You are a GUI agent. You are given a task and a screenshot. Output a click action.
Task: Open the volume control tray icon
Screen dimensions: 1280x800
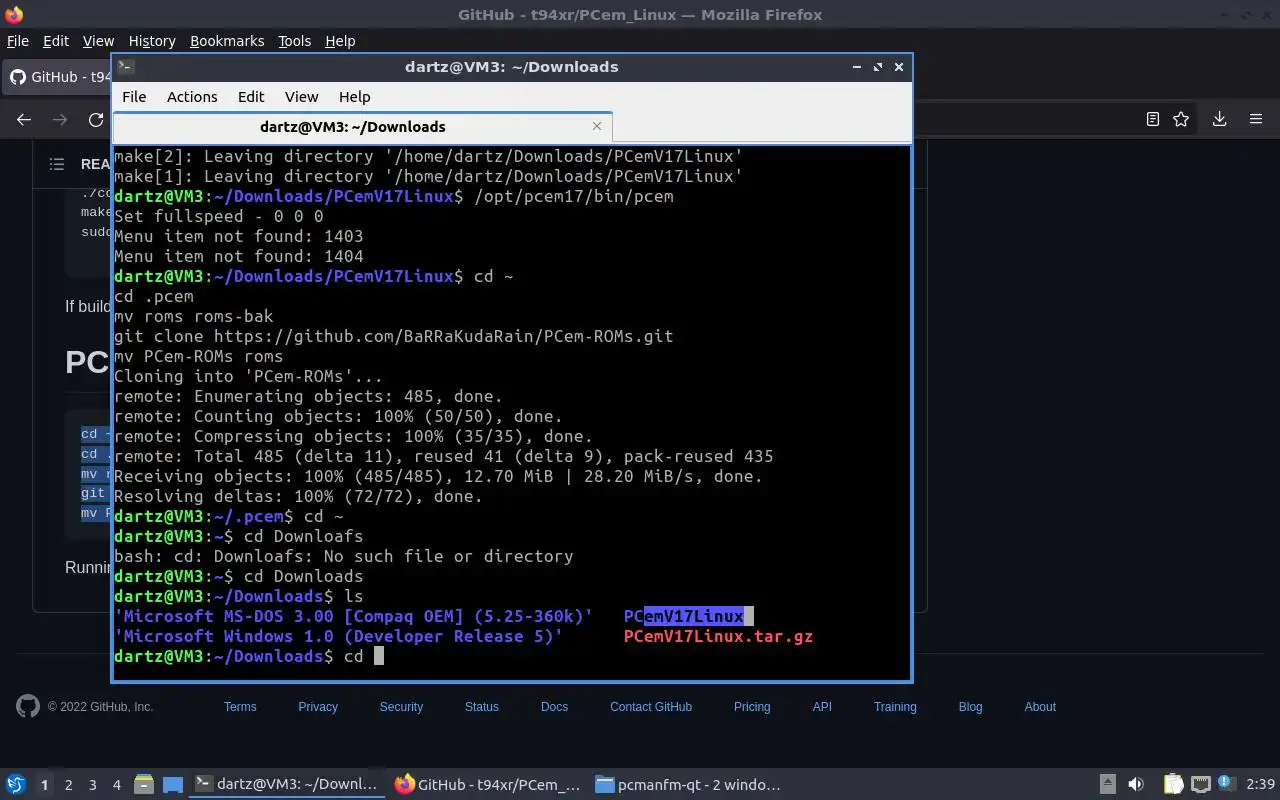point(1136,785)
